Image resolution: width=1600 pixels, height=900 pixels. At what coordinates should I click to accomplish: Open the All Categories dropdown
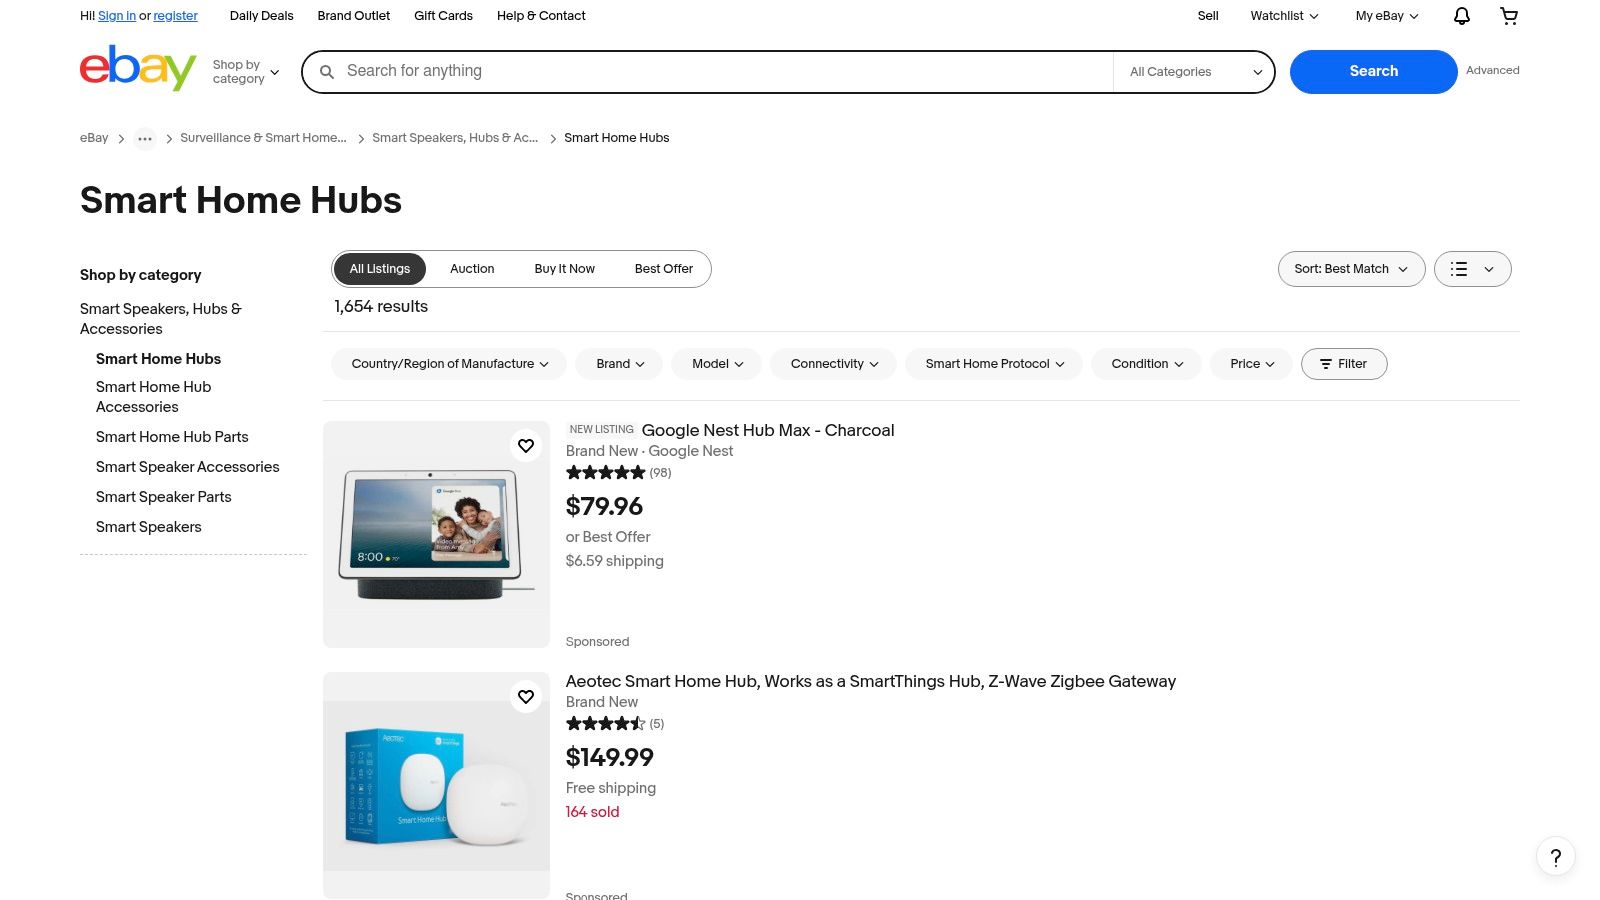1194,72
